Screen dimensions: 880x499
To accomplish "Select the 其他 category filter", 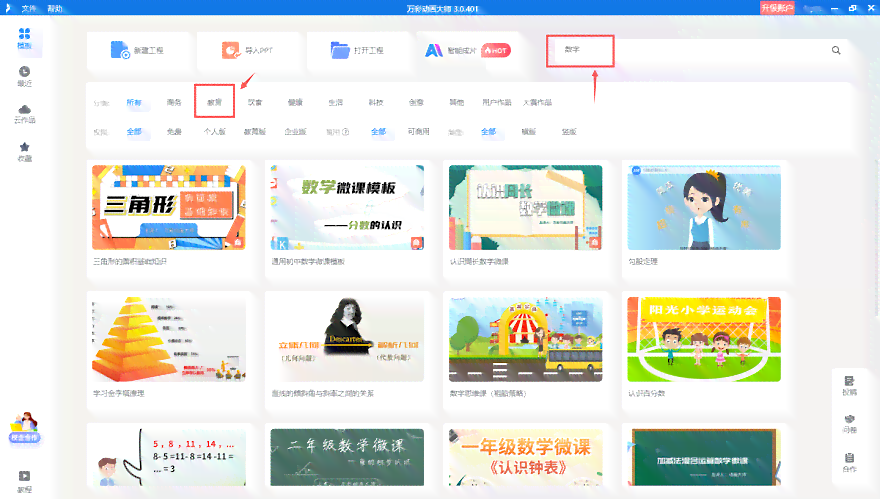I will click(457, 102).
